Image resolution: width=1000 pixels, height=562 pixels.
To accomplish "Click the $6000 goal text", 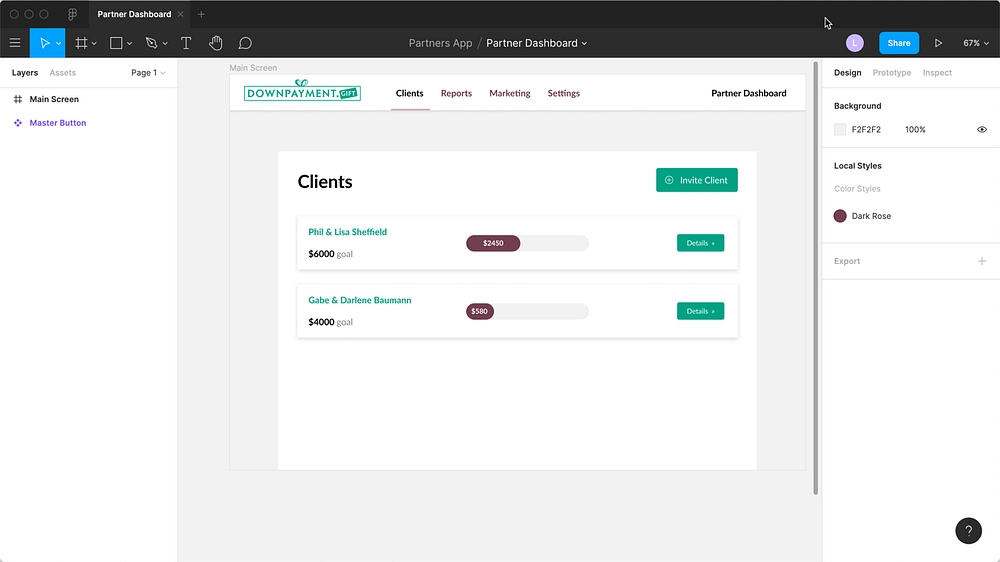I will (330, 253).
